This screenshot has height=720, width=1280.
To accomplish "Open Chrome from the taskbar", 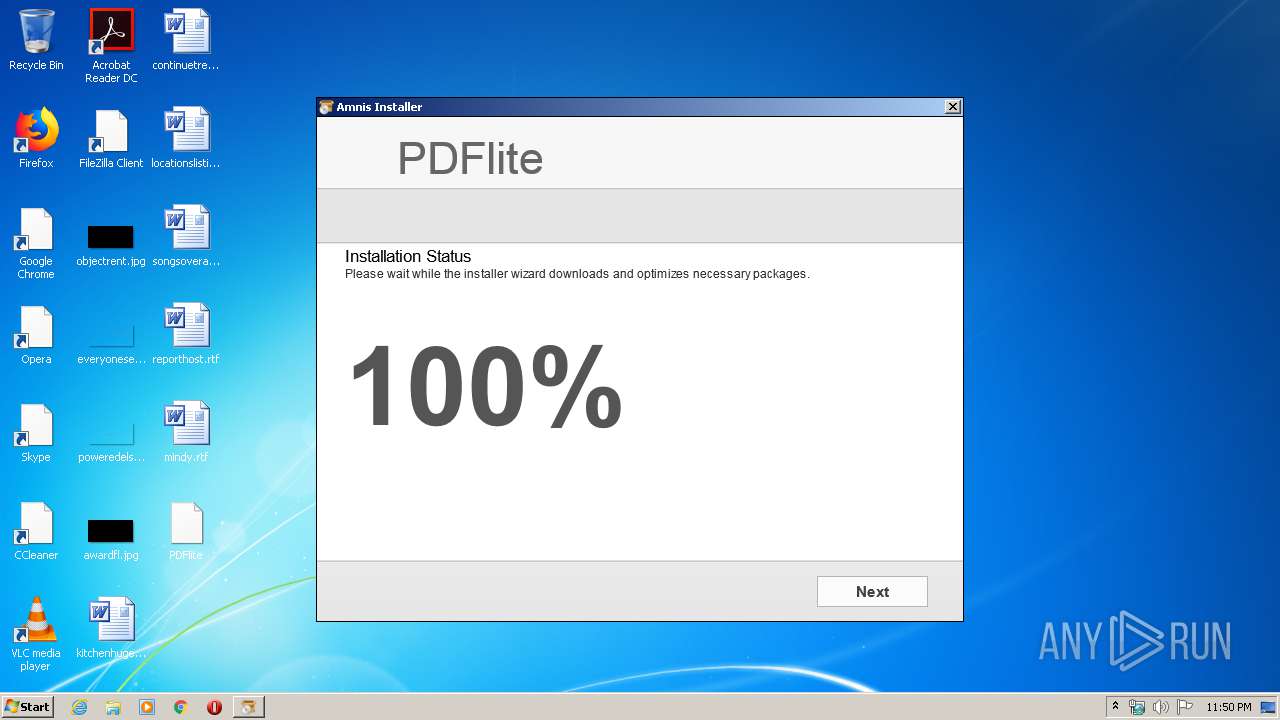I will 181,707.
